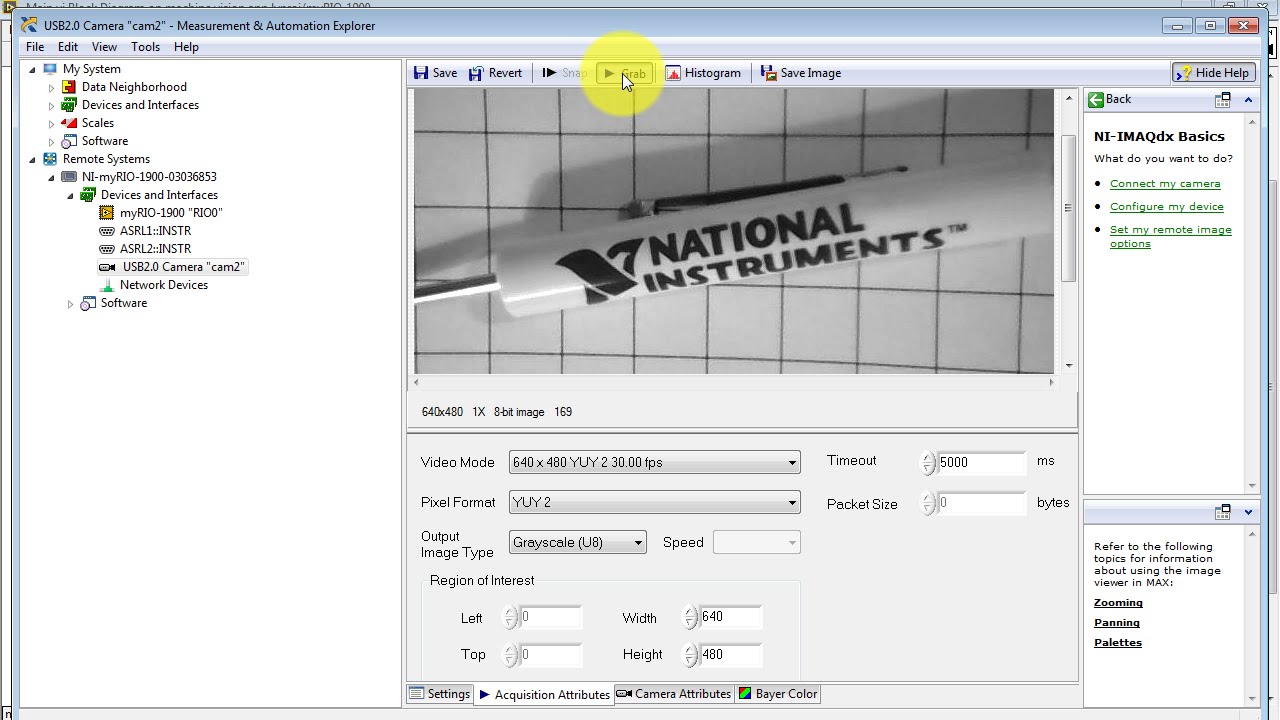This screenshot has height=720, width=1280.
Task: Open the Tools menu
Action: (x=145, y=47)
